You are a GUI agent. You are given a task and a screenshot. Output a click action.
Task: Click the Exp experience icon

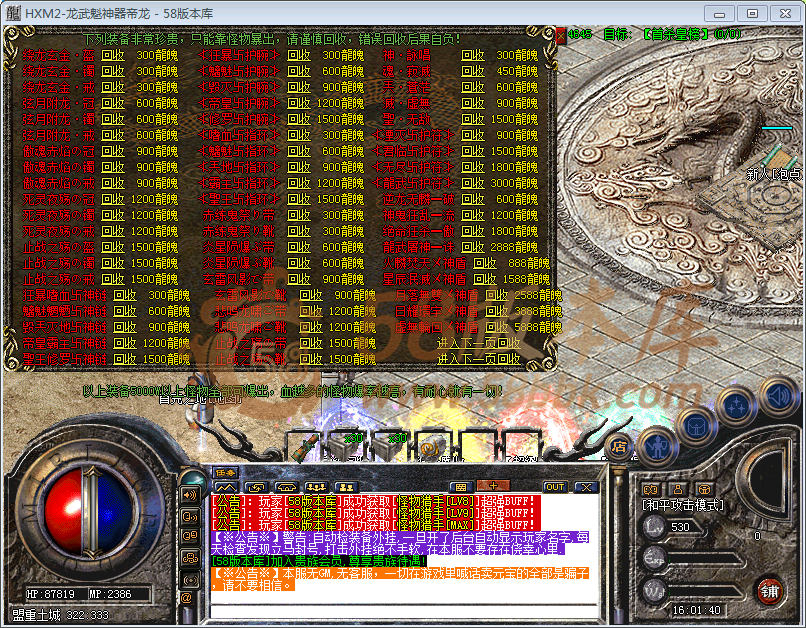click(x=654, y=559)
